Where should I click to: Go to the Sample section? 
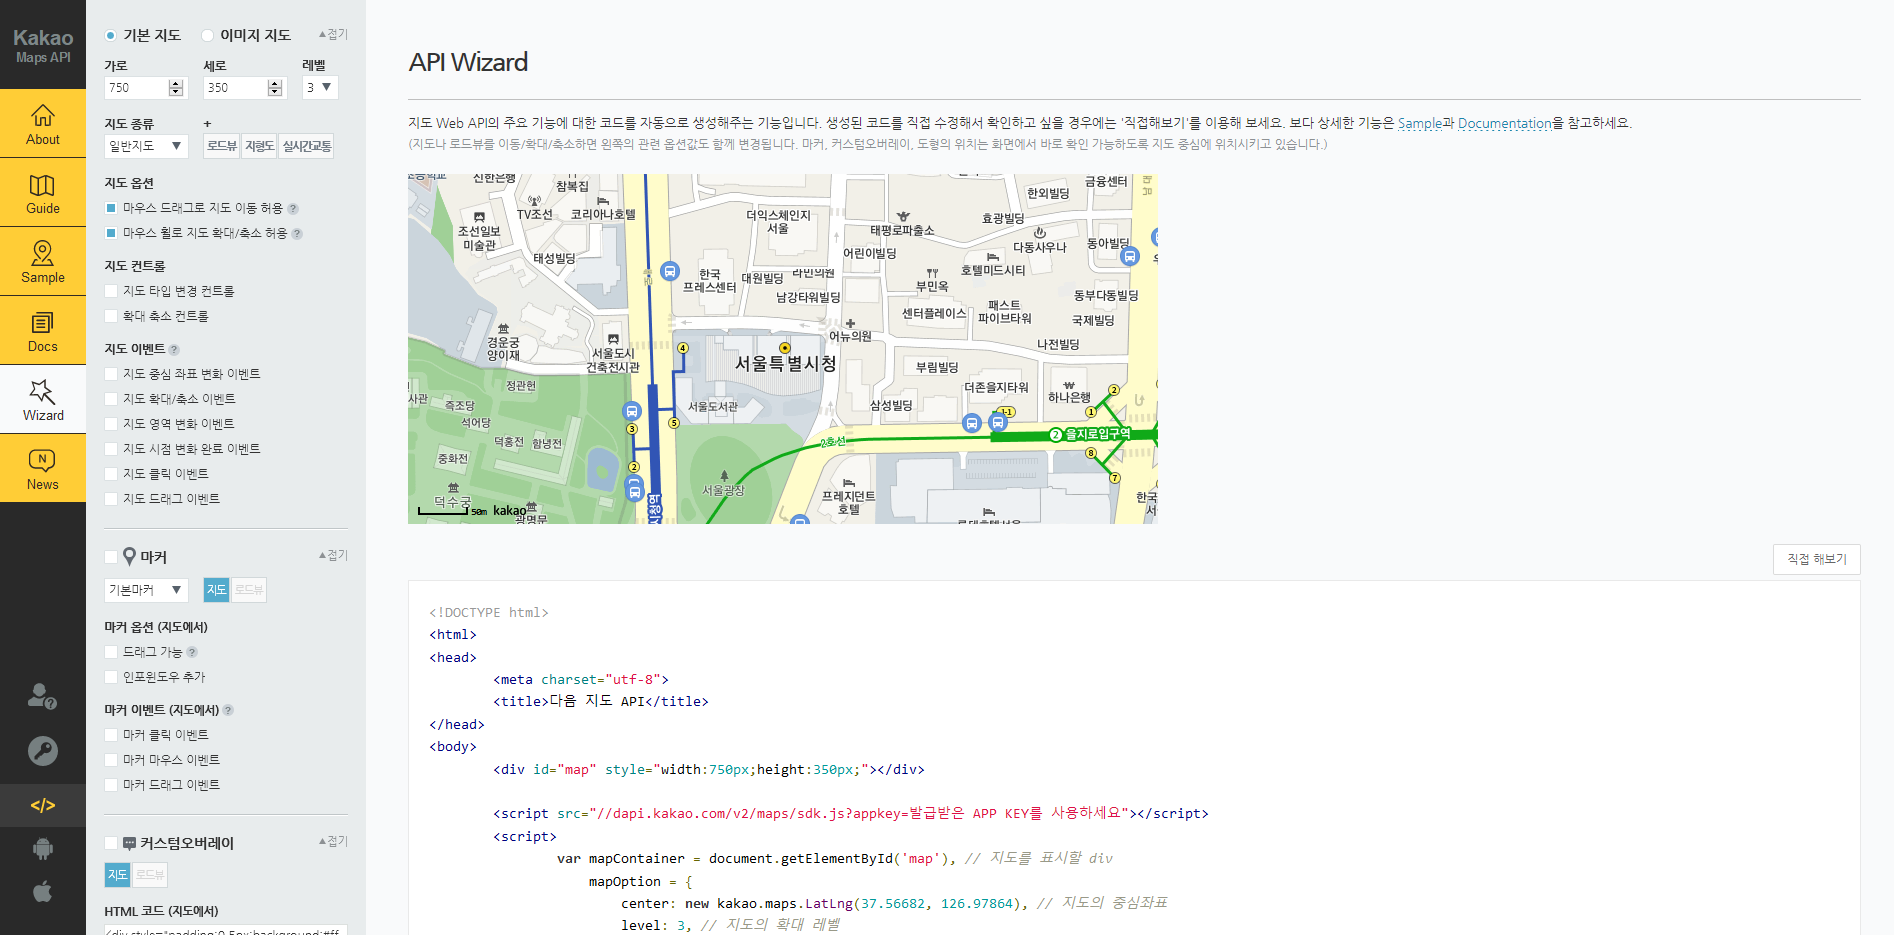pos(43,262)
